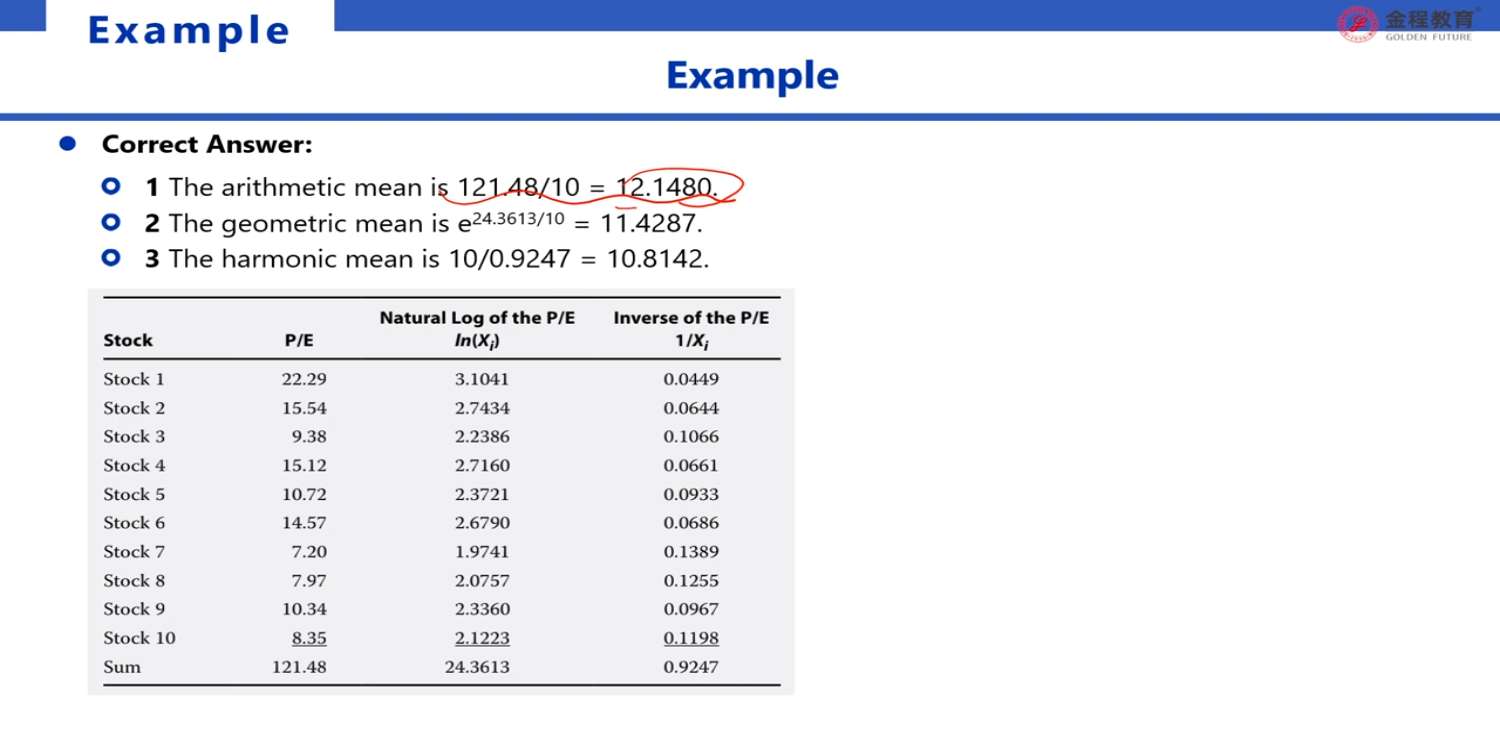1500x750 pixels.
Task: Click the P/E value 15.12
Action: tap(304, 465)
